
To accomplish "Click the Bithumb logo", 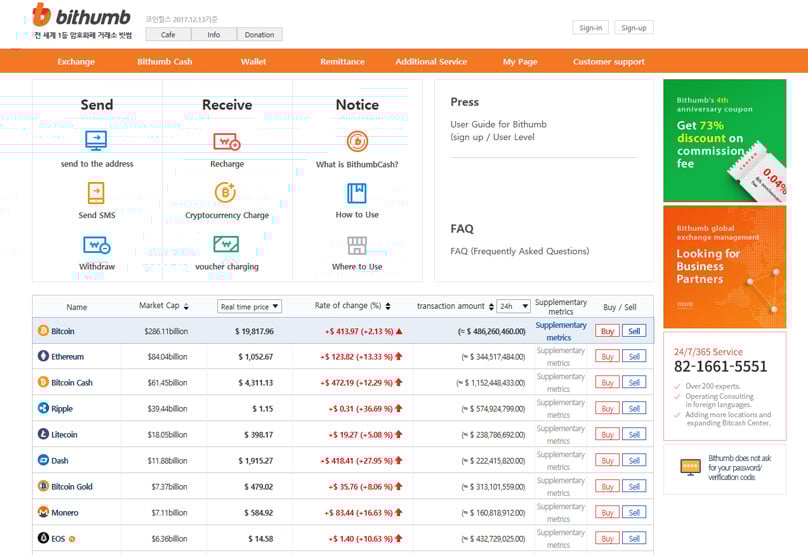I will (81, 15).
